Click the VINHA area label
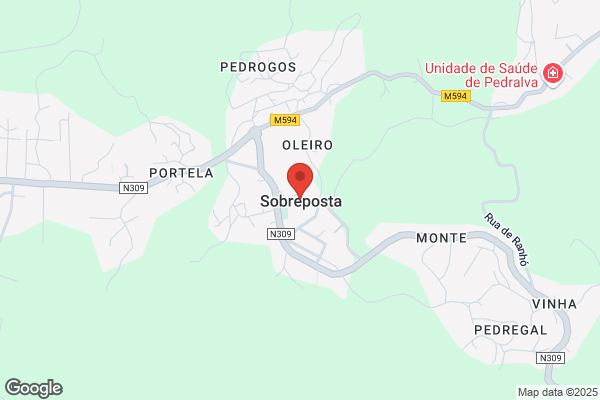600x400 pixels. (x=554, y=304)
